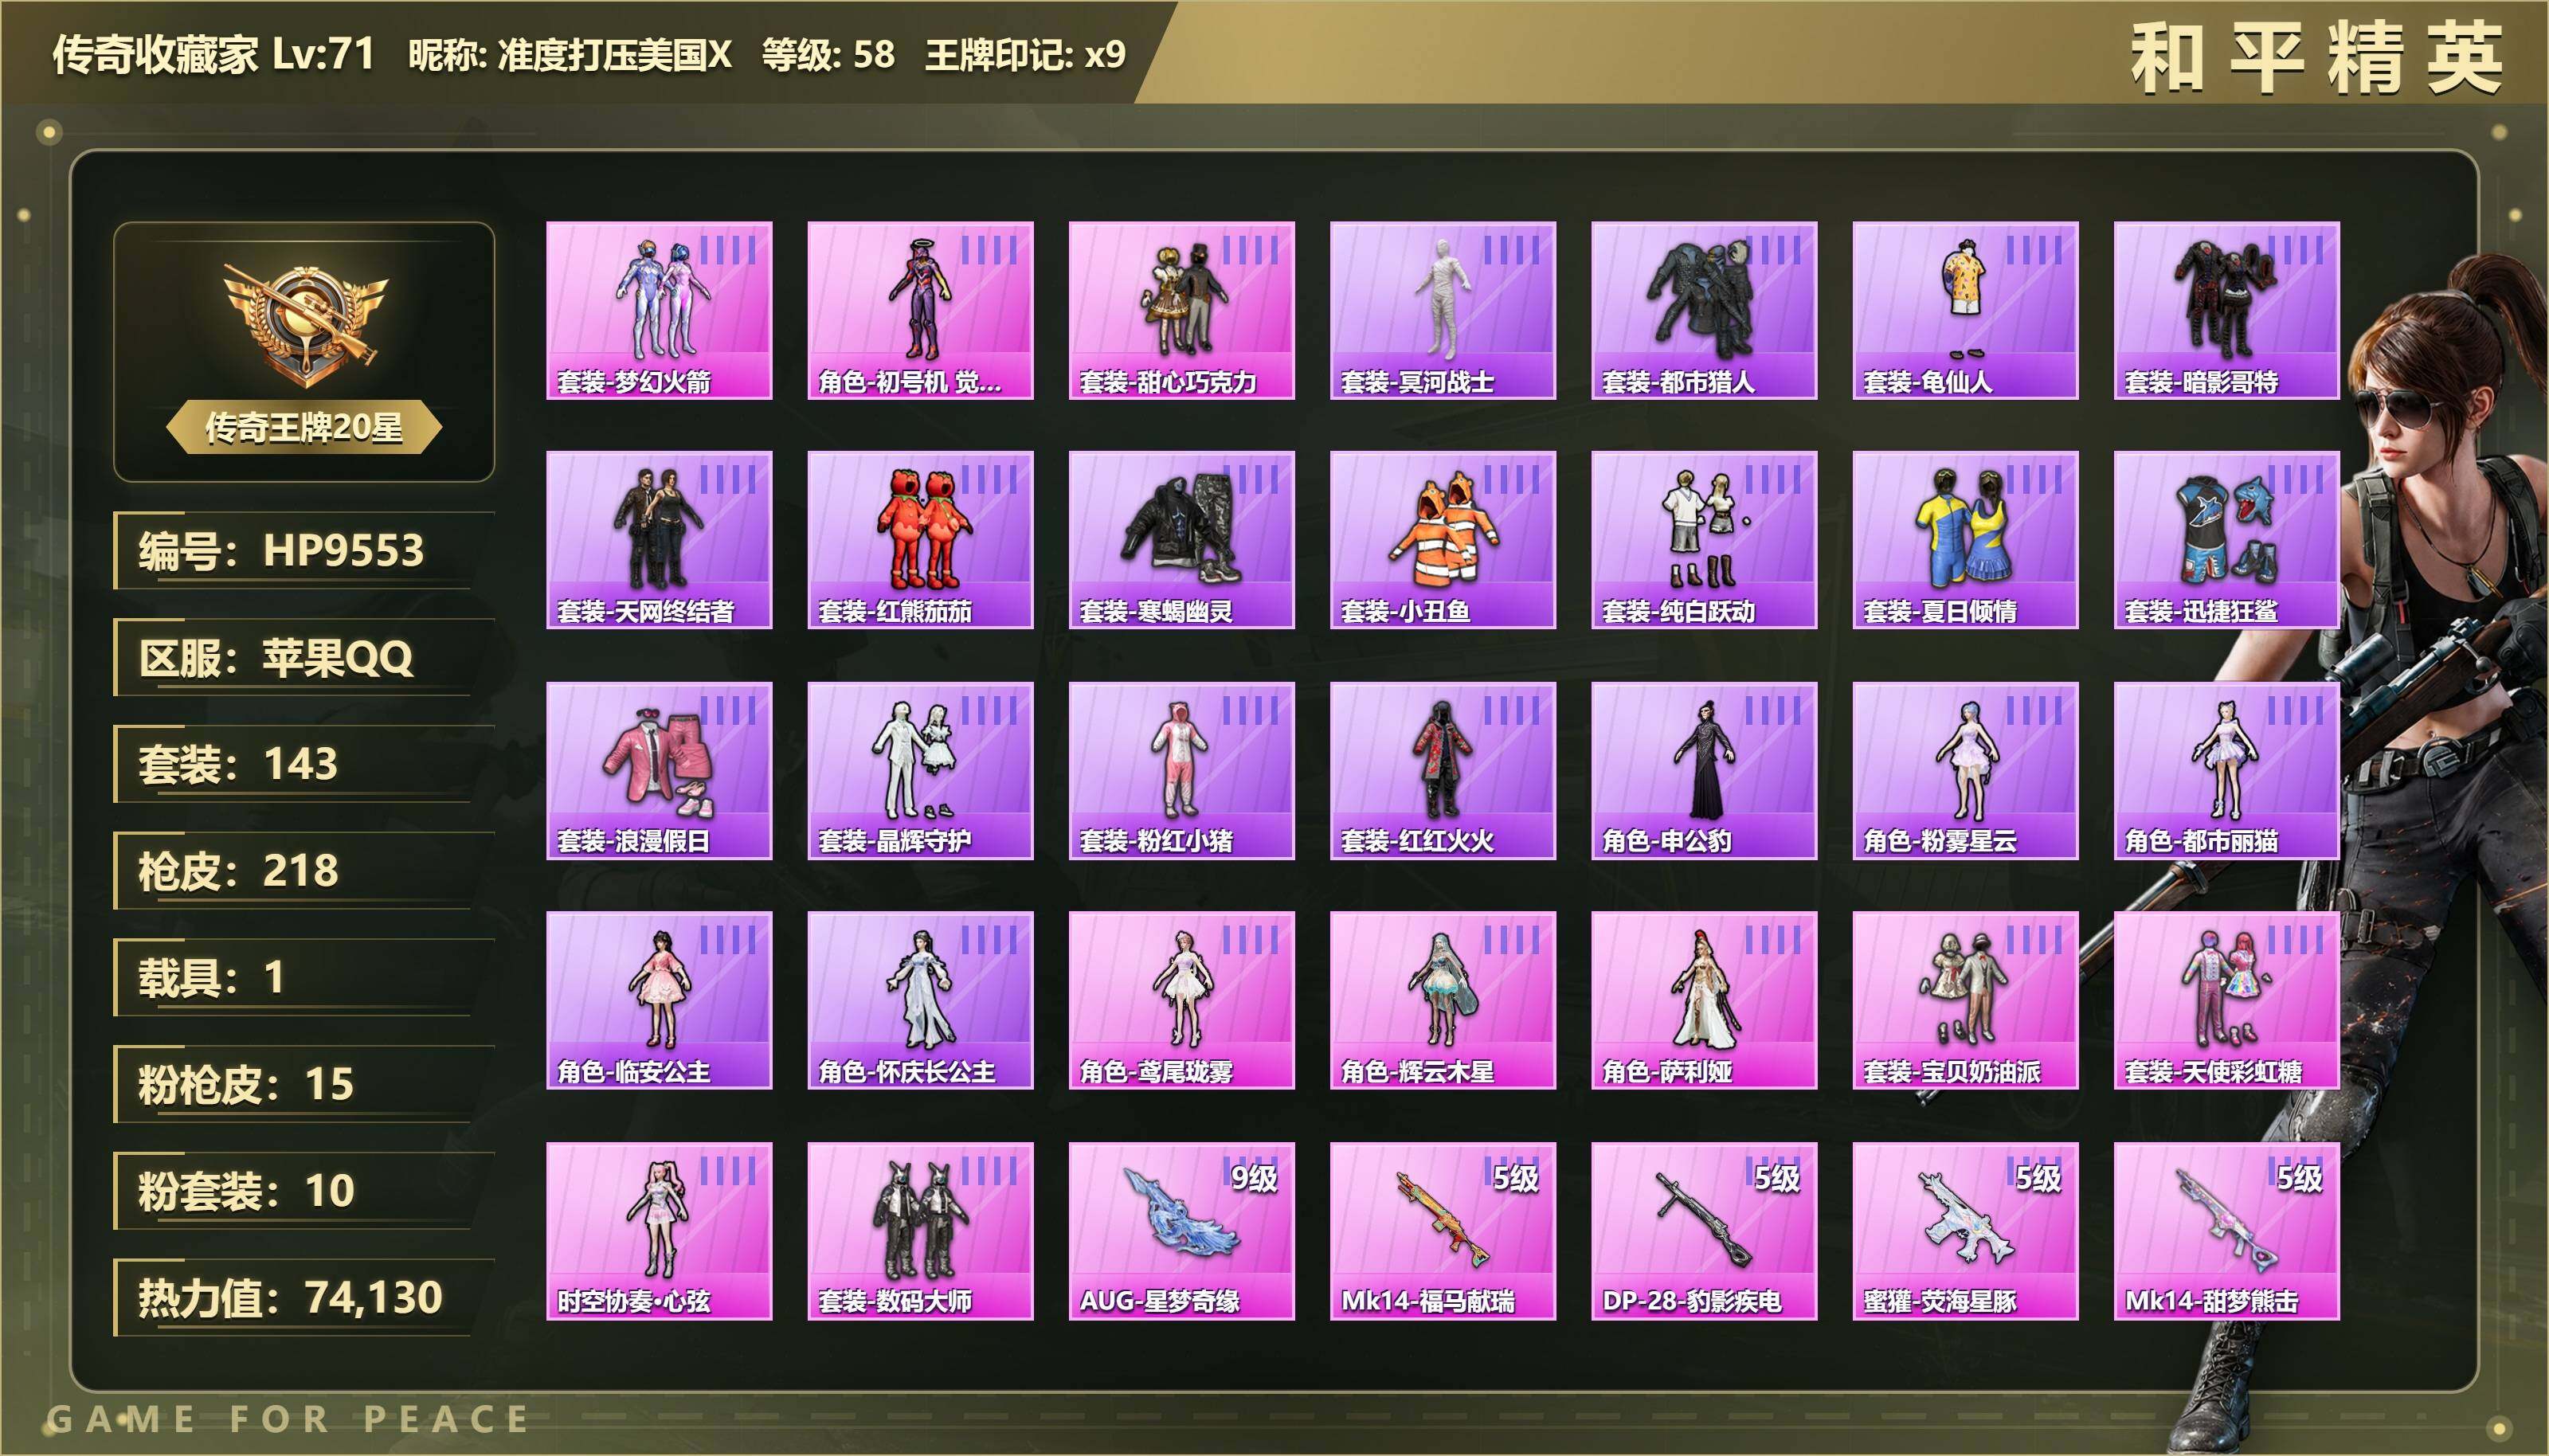Open the 角色-怀庆长公主 character card

(920, 1000)
